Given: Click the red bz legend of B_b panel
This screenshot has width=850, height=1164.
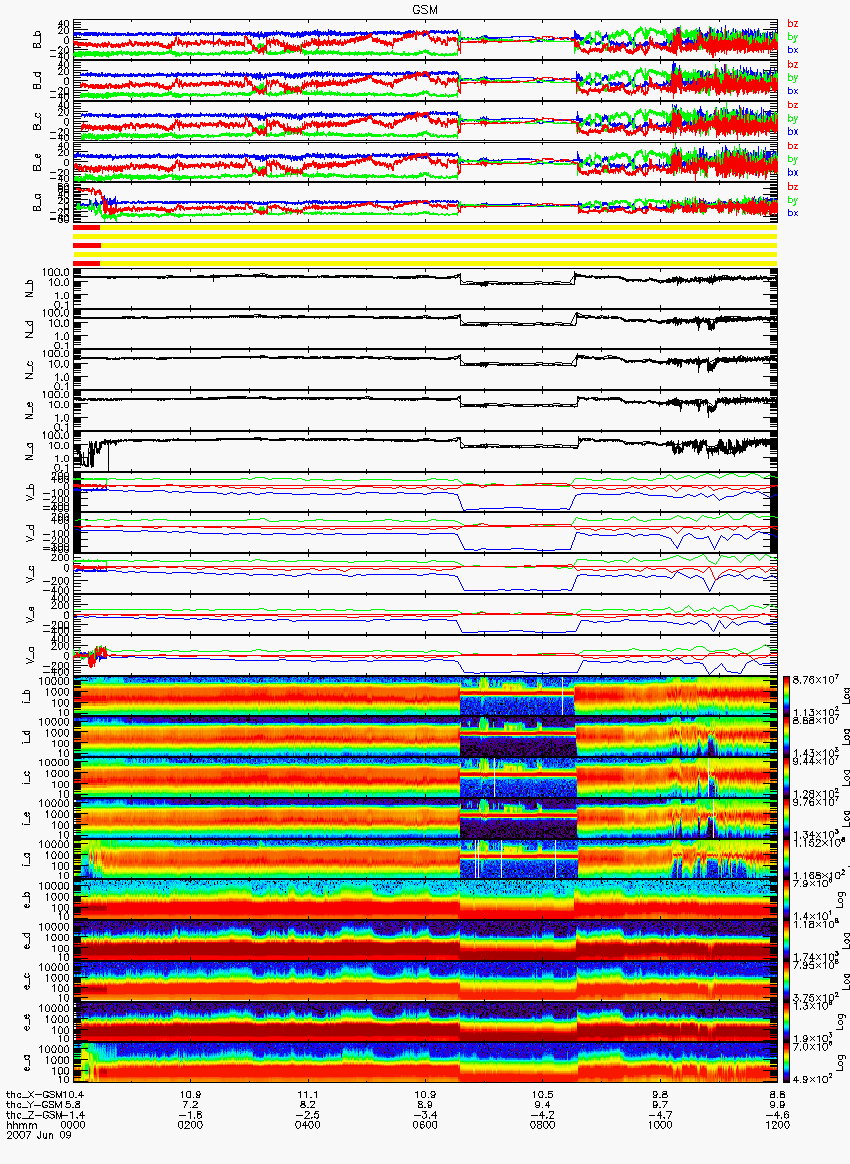Looking at the screenshot, I should pos(793,24).
